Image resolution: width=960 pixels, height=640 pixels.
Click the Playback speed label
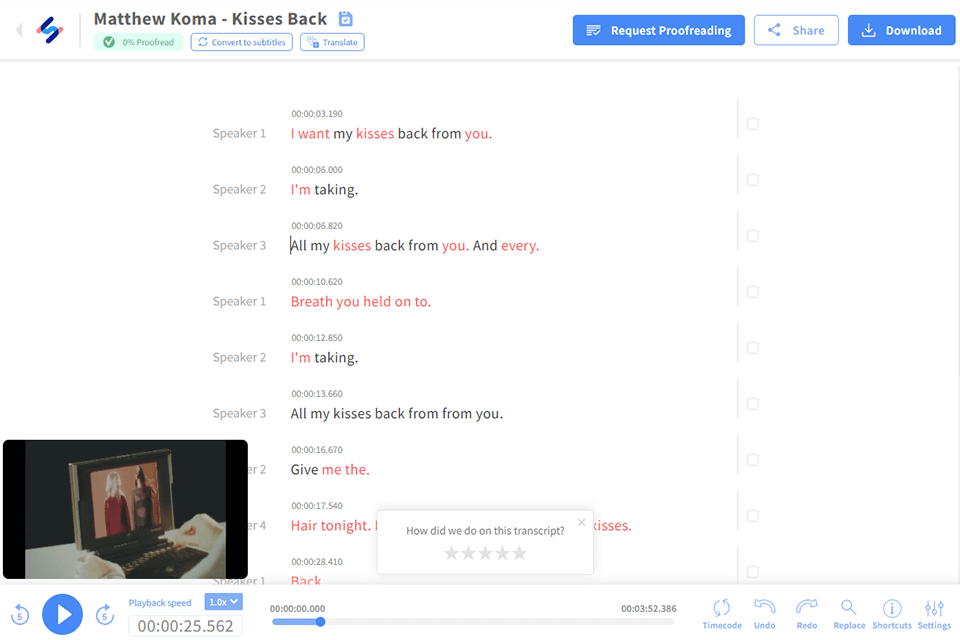point(160,603)
